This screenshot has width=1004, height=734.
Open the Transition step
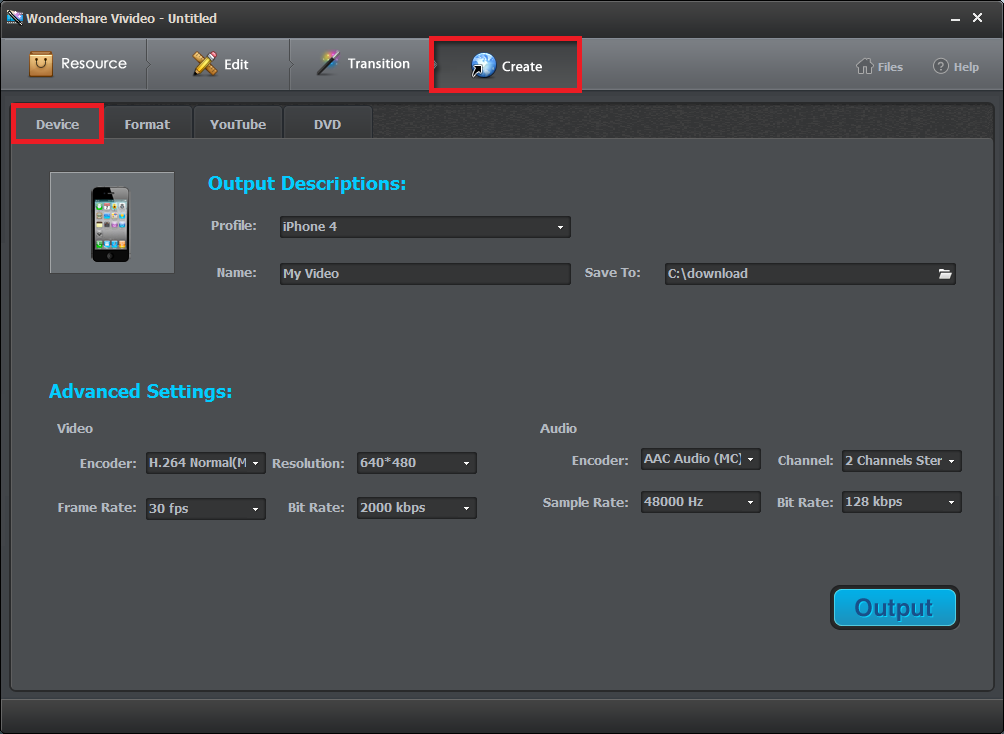pyautogui.click(x=362, y=64)
